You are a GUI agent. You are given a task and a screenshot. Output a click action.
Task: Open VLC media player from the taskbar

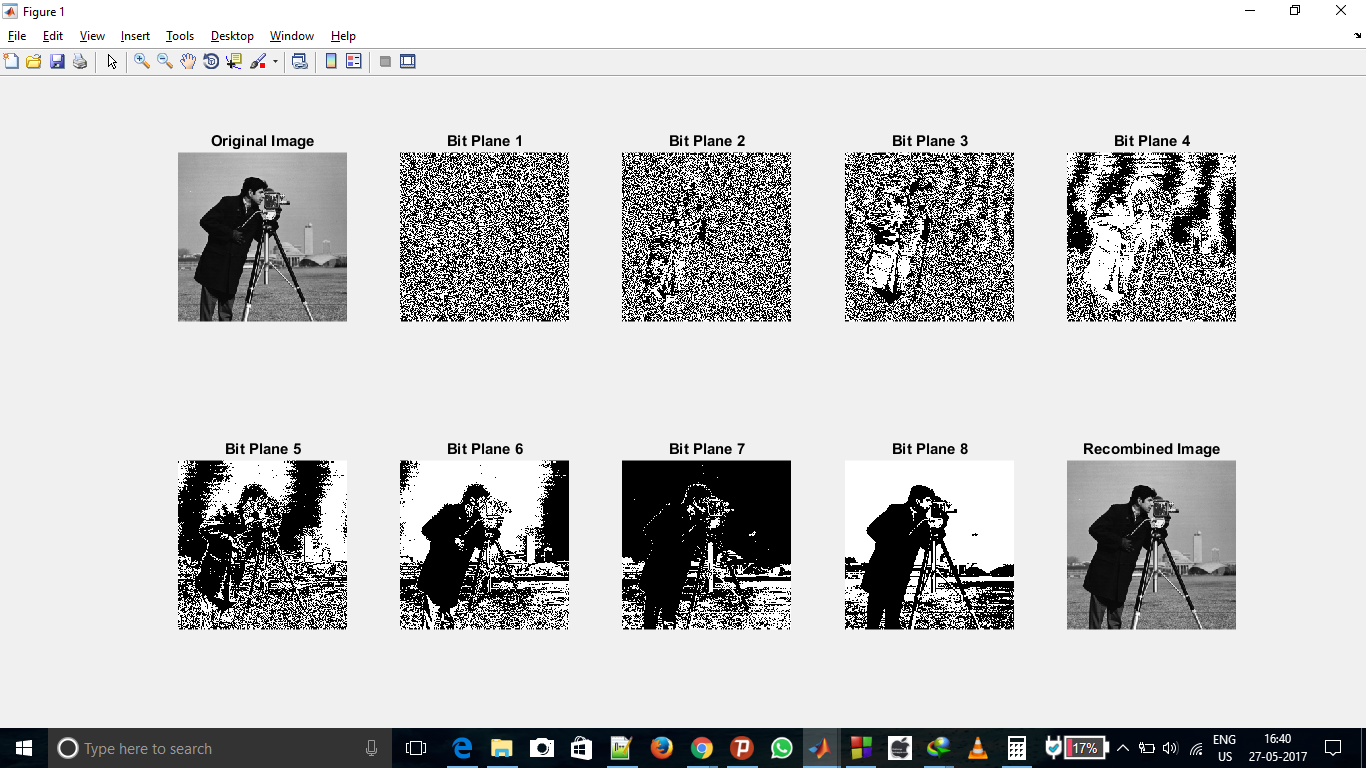[978, 748]
